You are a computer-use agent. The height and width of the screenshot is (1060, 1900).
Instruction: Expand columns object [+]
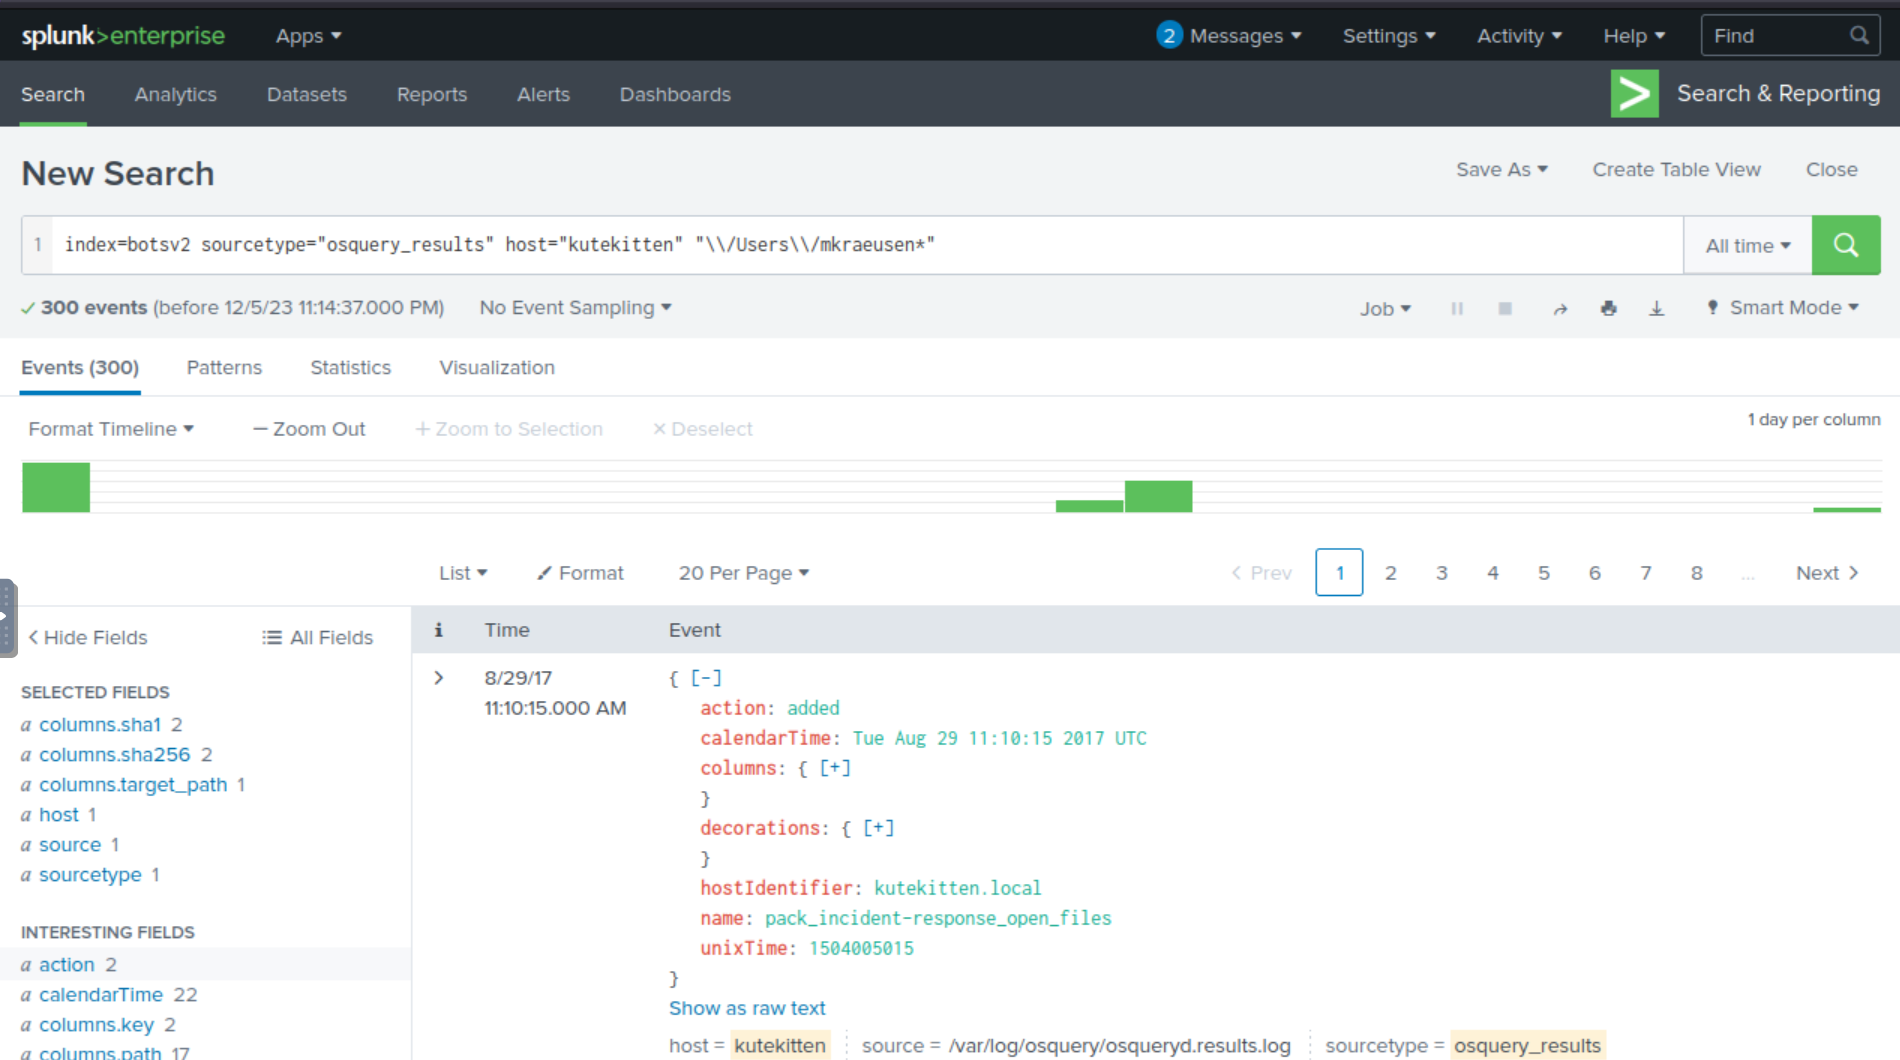click(835, 768)
